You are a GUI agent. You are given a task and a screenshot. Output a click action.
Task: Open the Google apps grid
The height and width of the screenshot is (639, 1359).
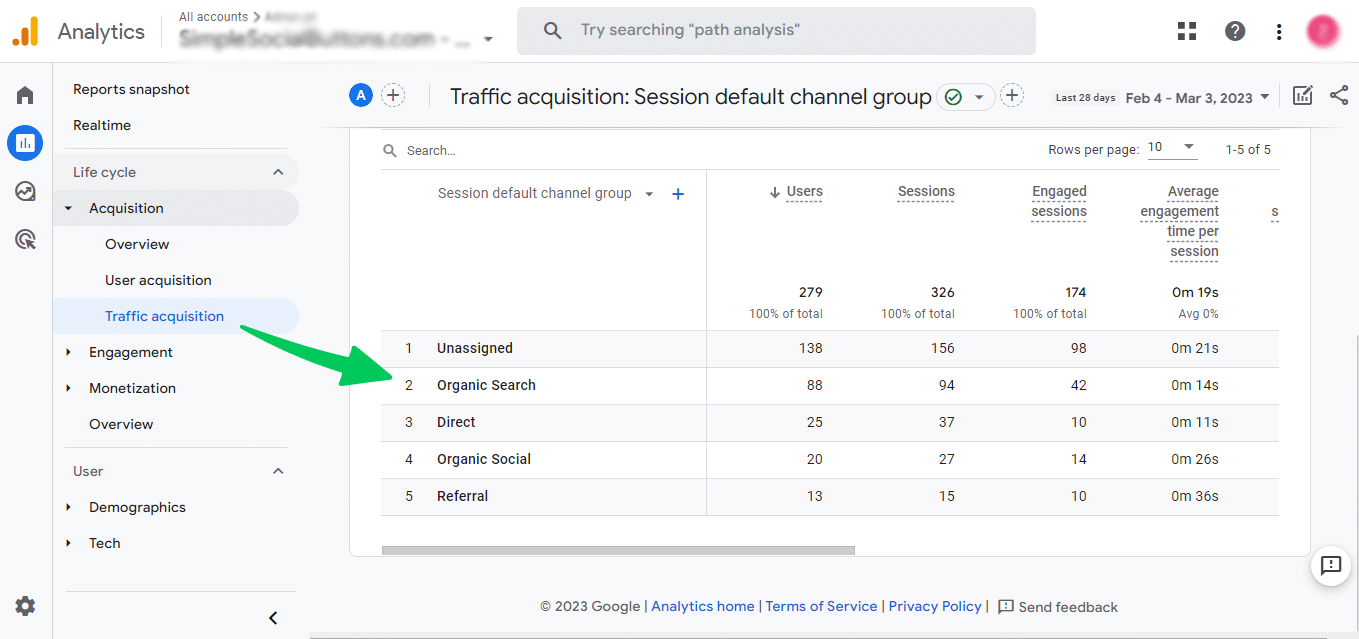1186,30
